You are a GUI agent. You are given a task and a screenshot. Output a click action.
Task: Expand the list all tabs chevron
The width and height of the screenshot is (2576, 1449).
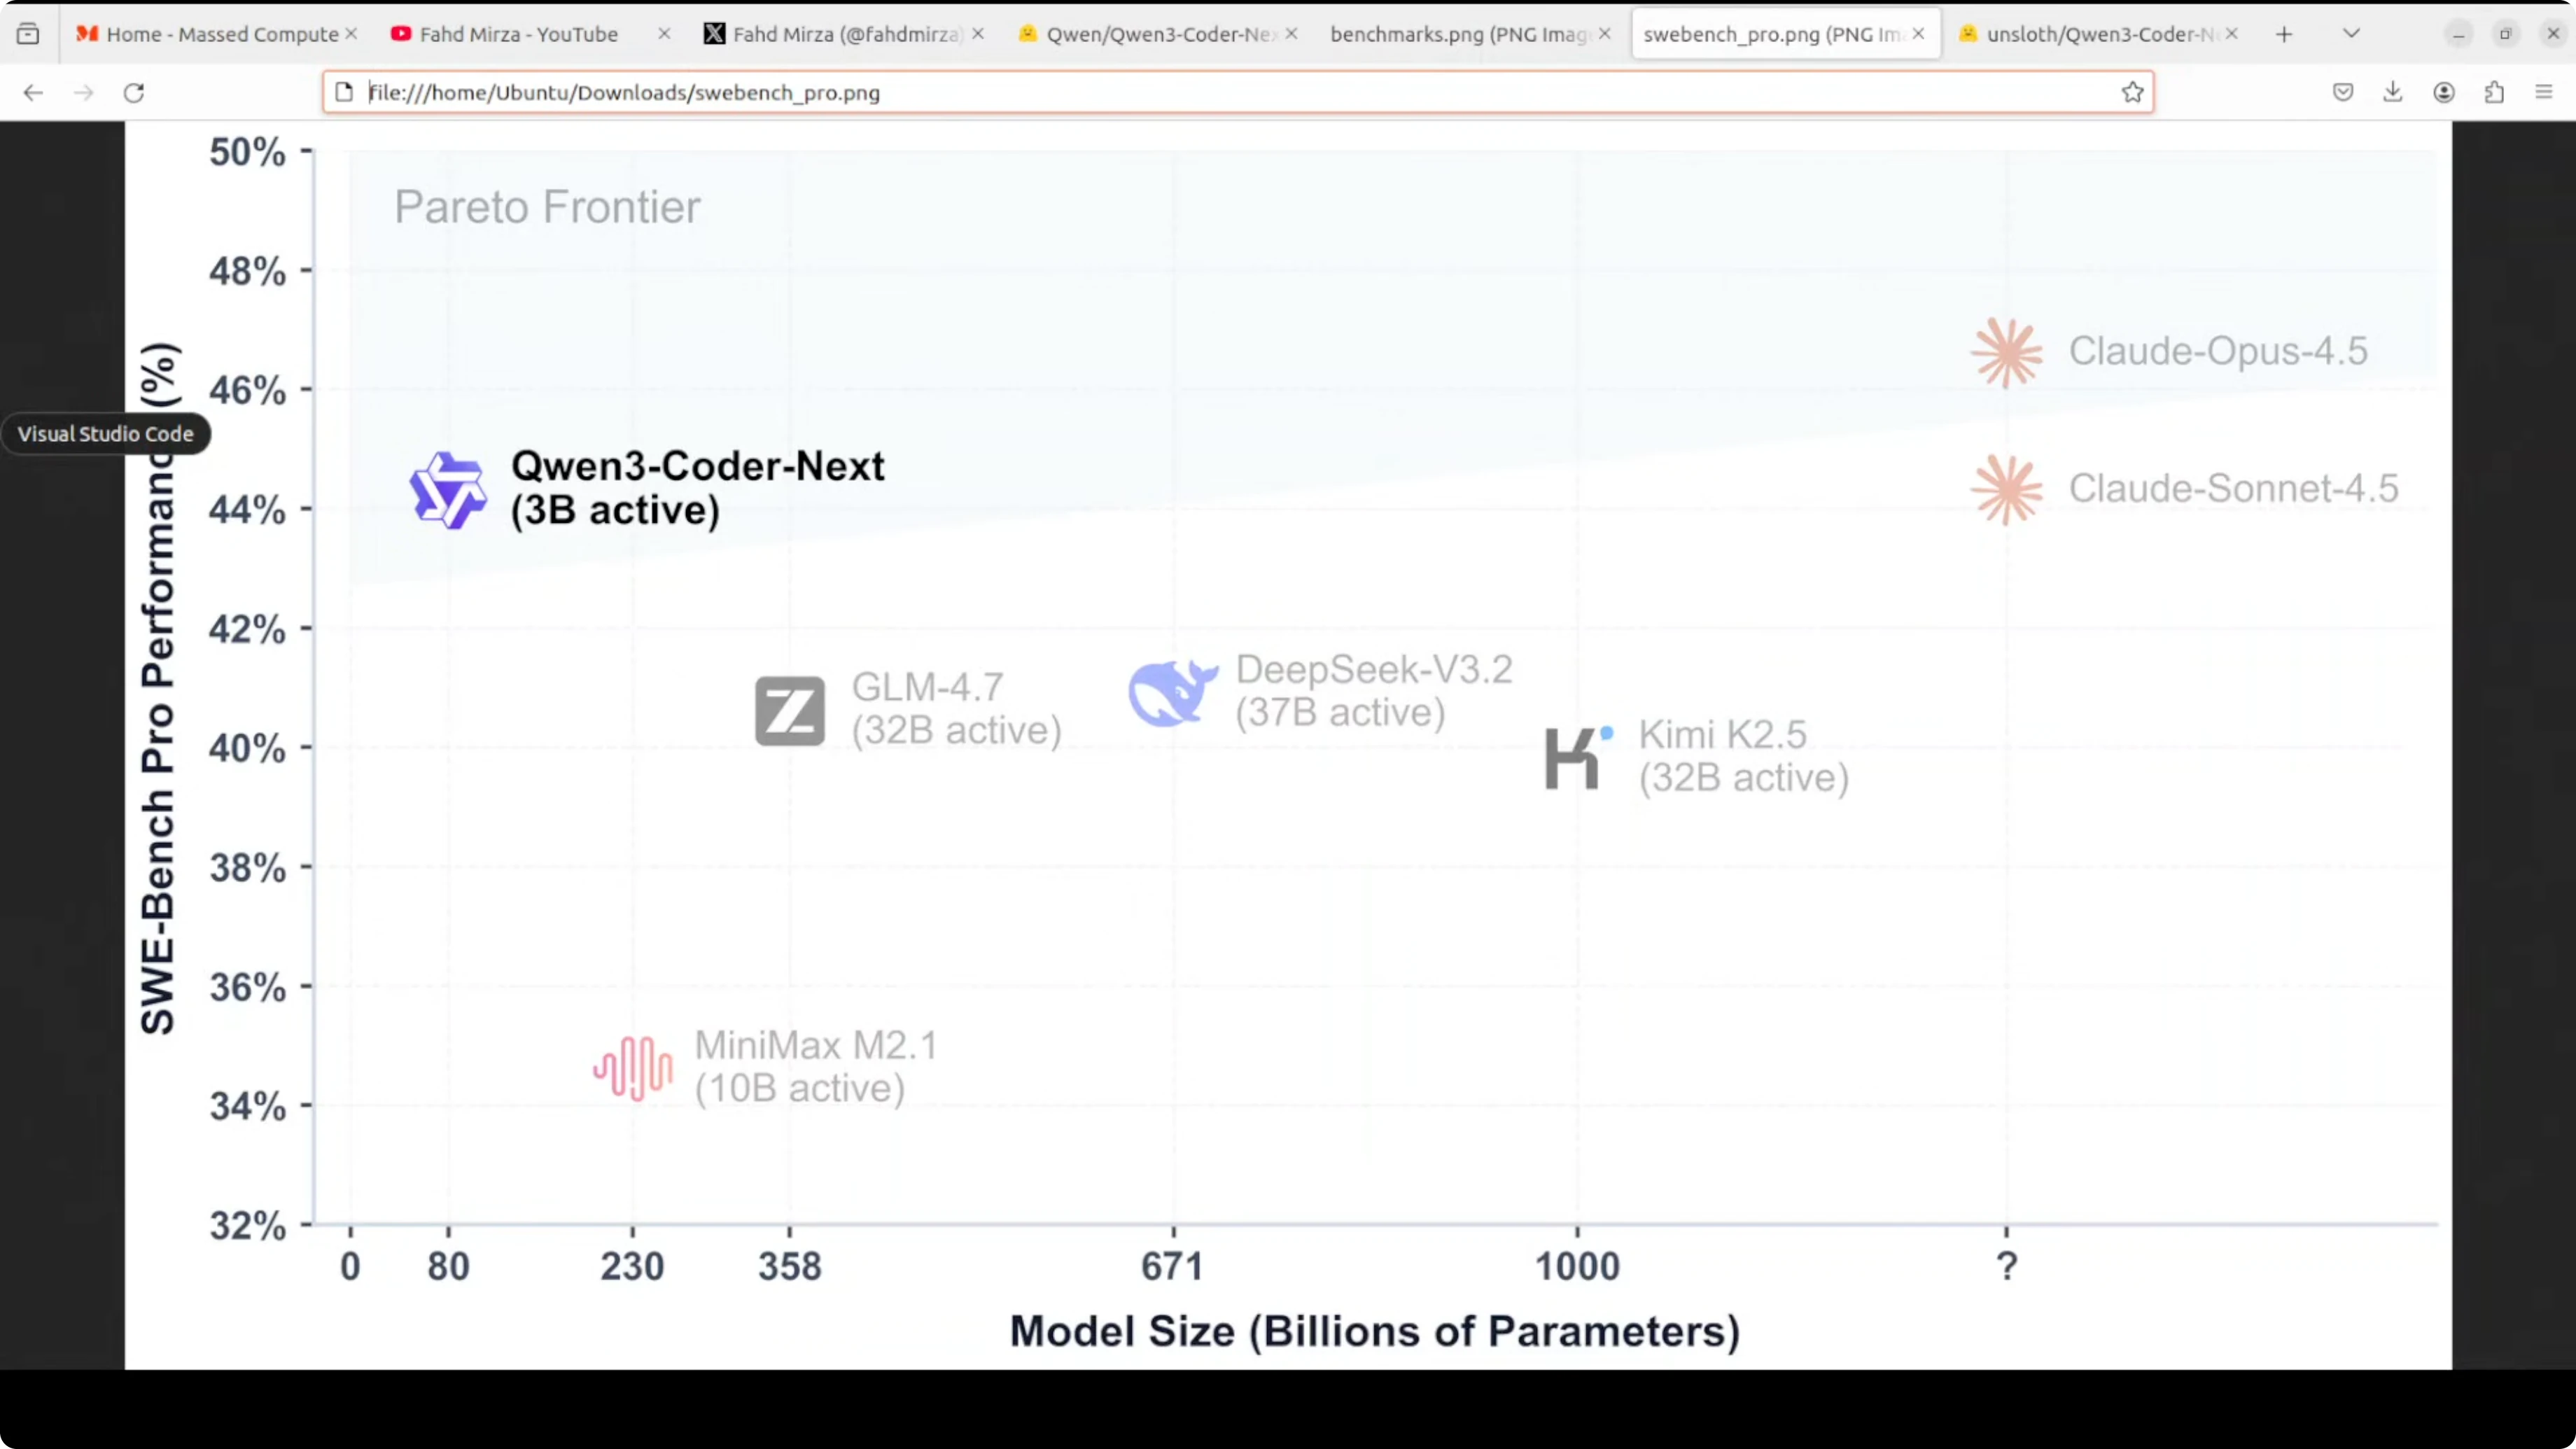coord(2351,34)
